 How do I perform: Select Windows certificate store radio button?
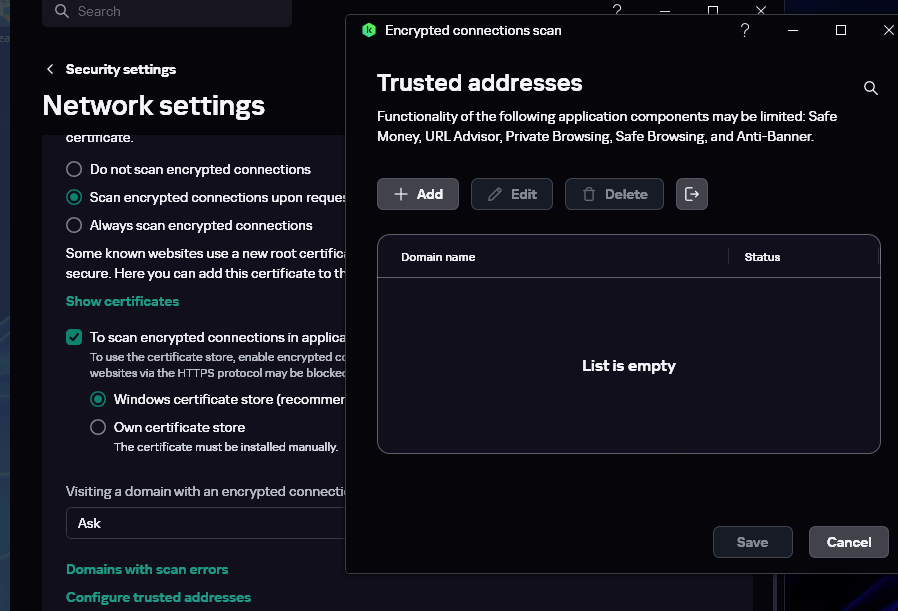pos(98,399)
